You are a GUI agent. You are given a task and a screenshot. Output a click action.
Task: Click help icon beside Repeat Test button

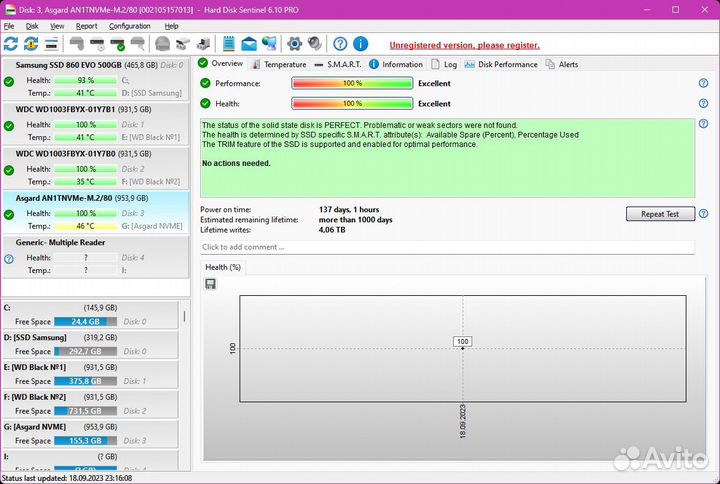pos(703,214)
